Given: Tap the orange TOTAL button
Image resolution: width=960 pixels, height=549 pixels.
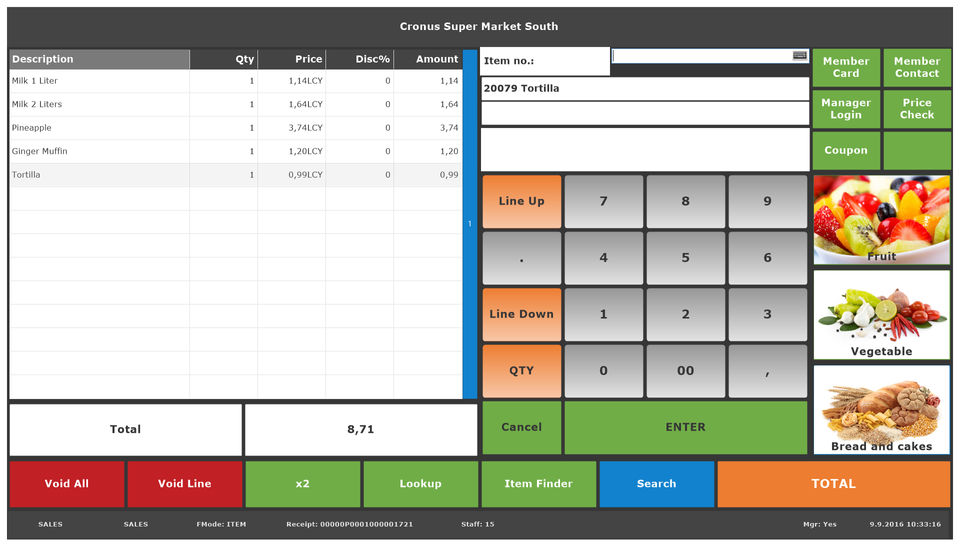Looking at the screenshot, I should [x=834, y=484].
